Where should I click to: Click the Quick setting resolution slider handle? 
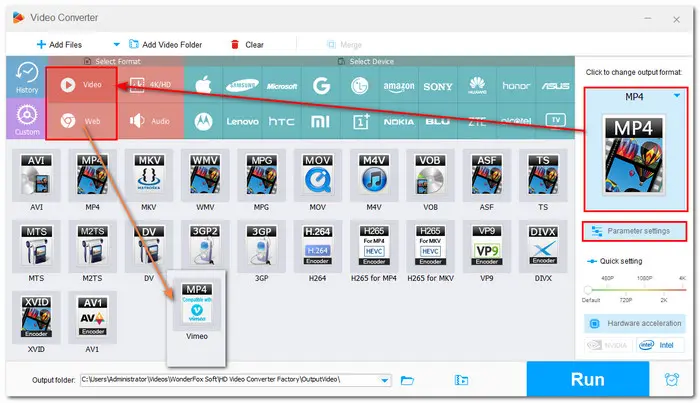click(588, 290)
